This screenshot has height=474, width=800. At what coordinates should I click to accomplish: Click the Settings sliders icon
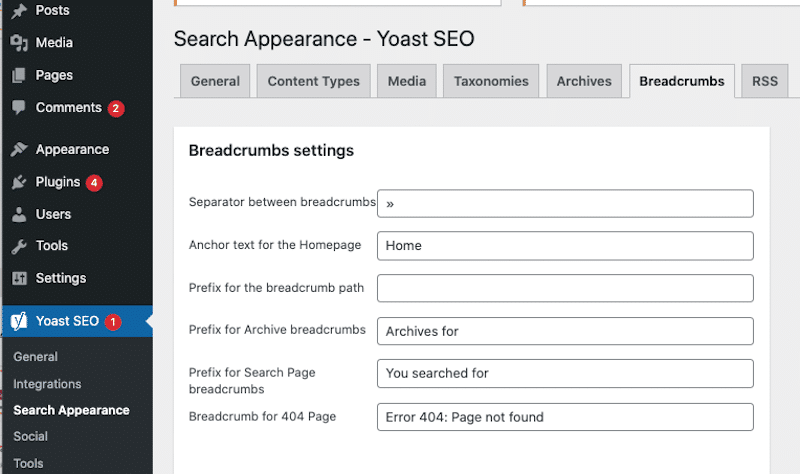[19, 278]
